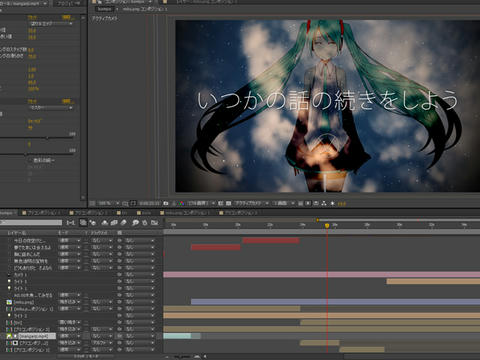The image size is (480, 360).
Task: Open the viewer resolution quality dropdown
Action: [x=202, y=203]
